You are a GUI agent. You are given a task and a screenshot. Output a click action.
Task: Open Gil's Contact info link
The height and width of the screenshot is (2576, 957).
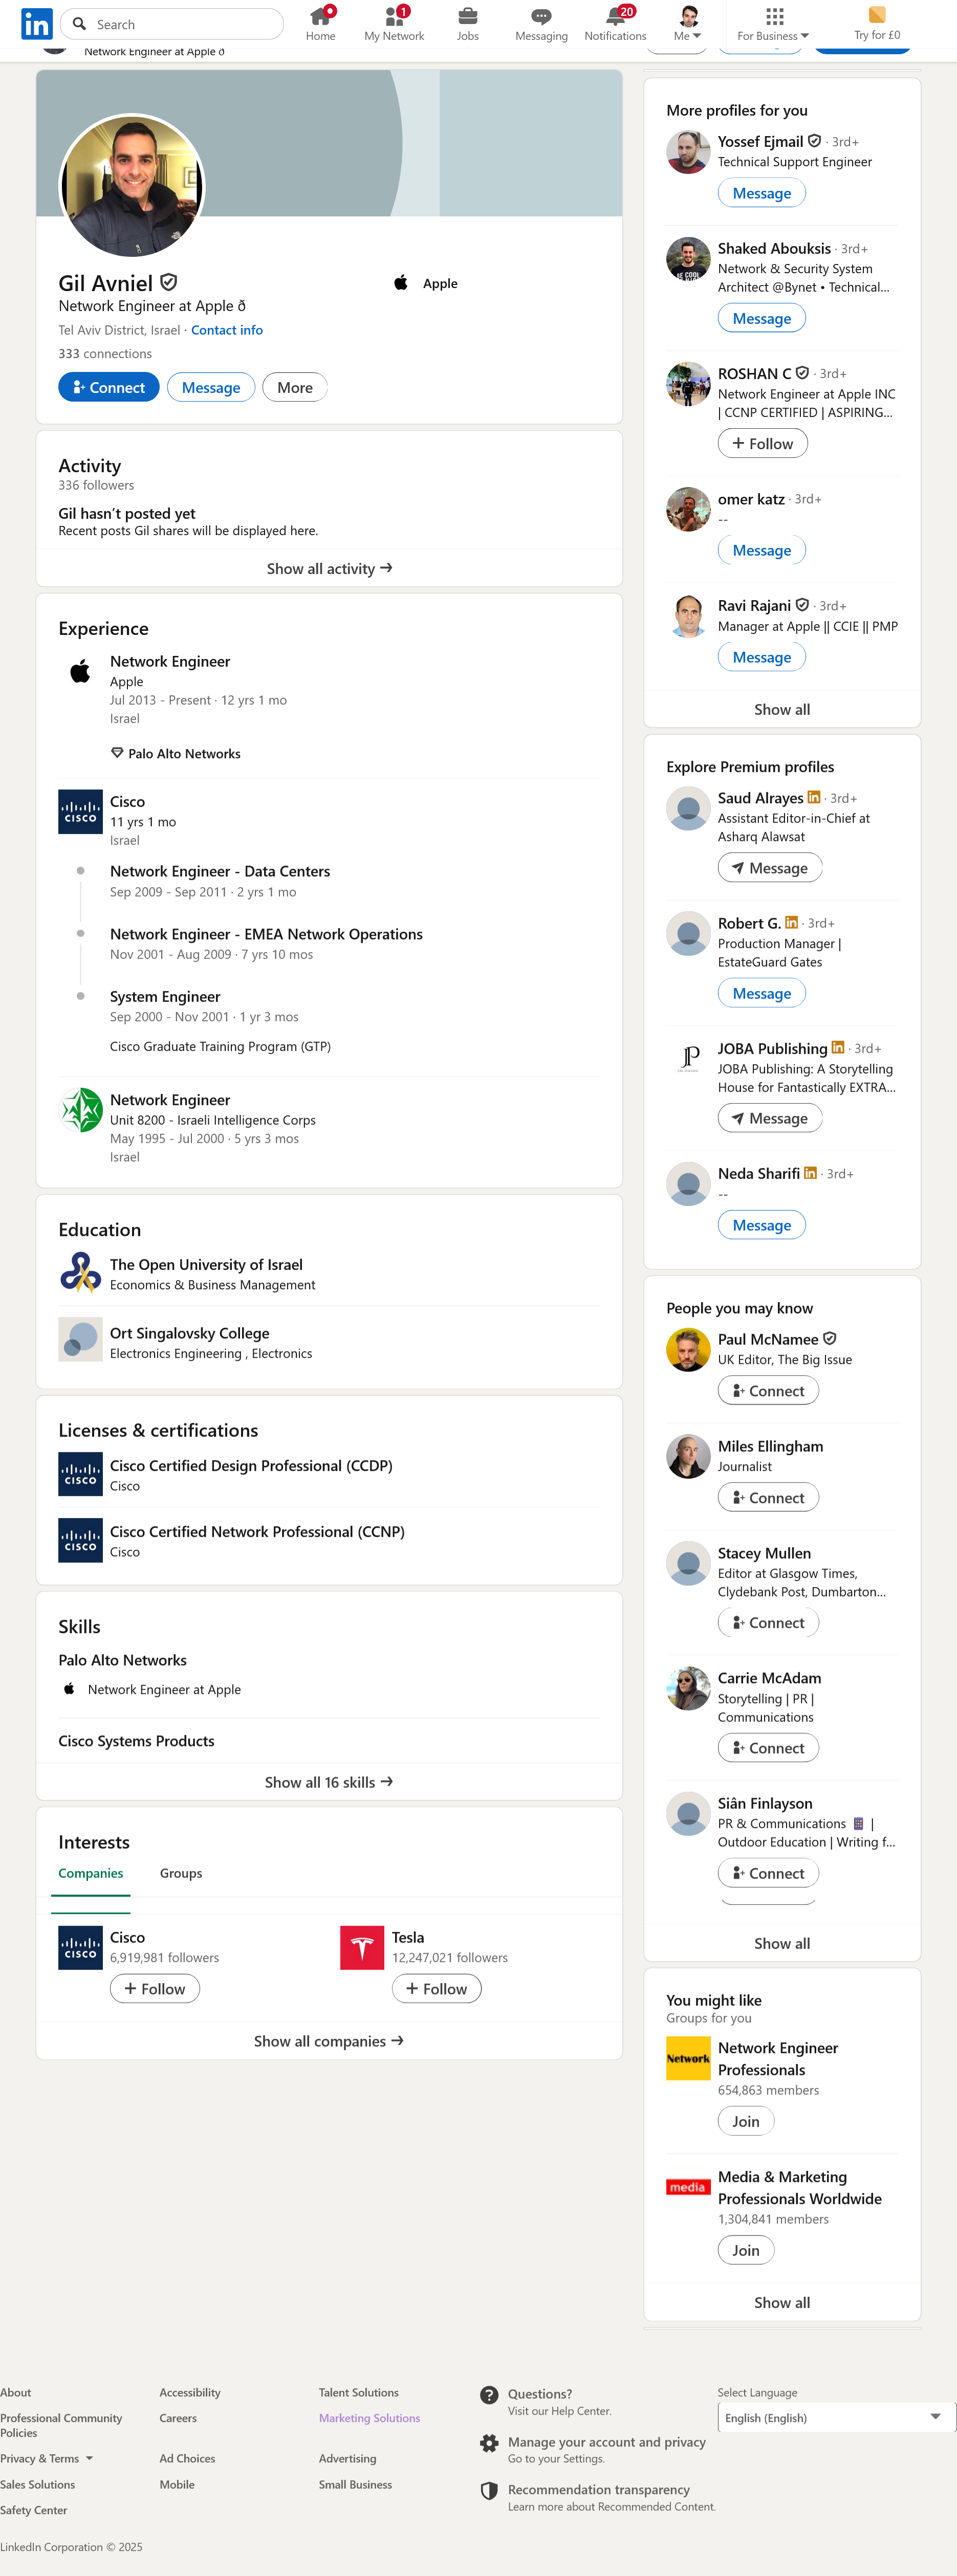pos(227,330)
